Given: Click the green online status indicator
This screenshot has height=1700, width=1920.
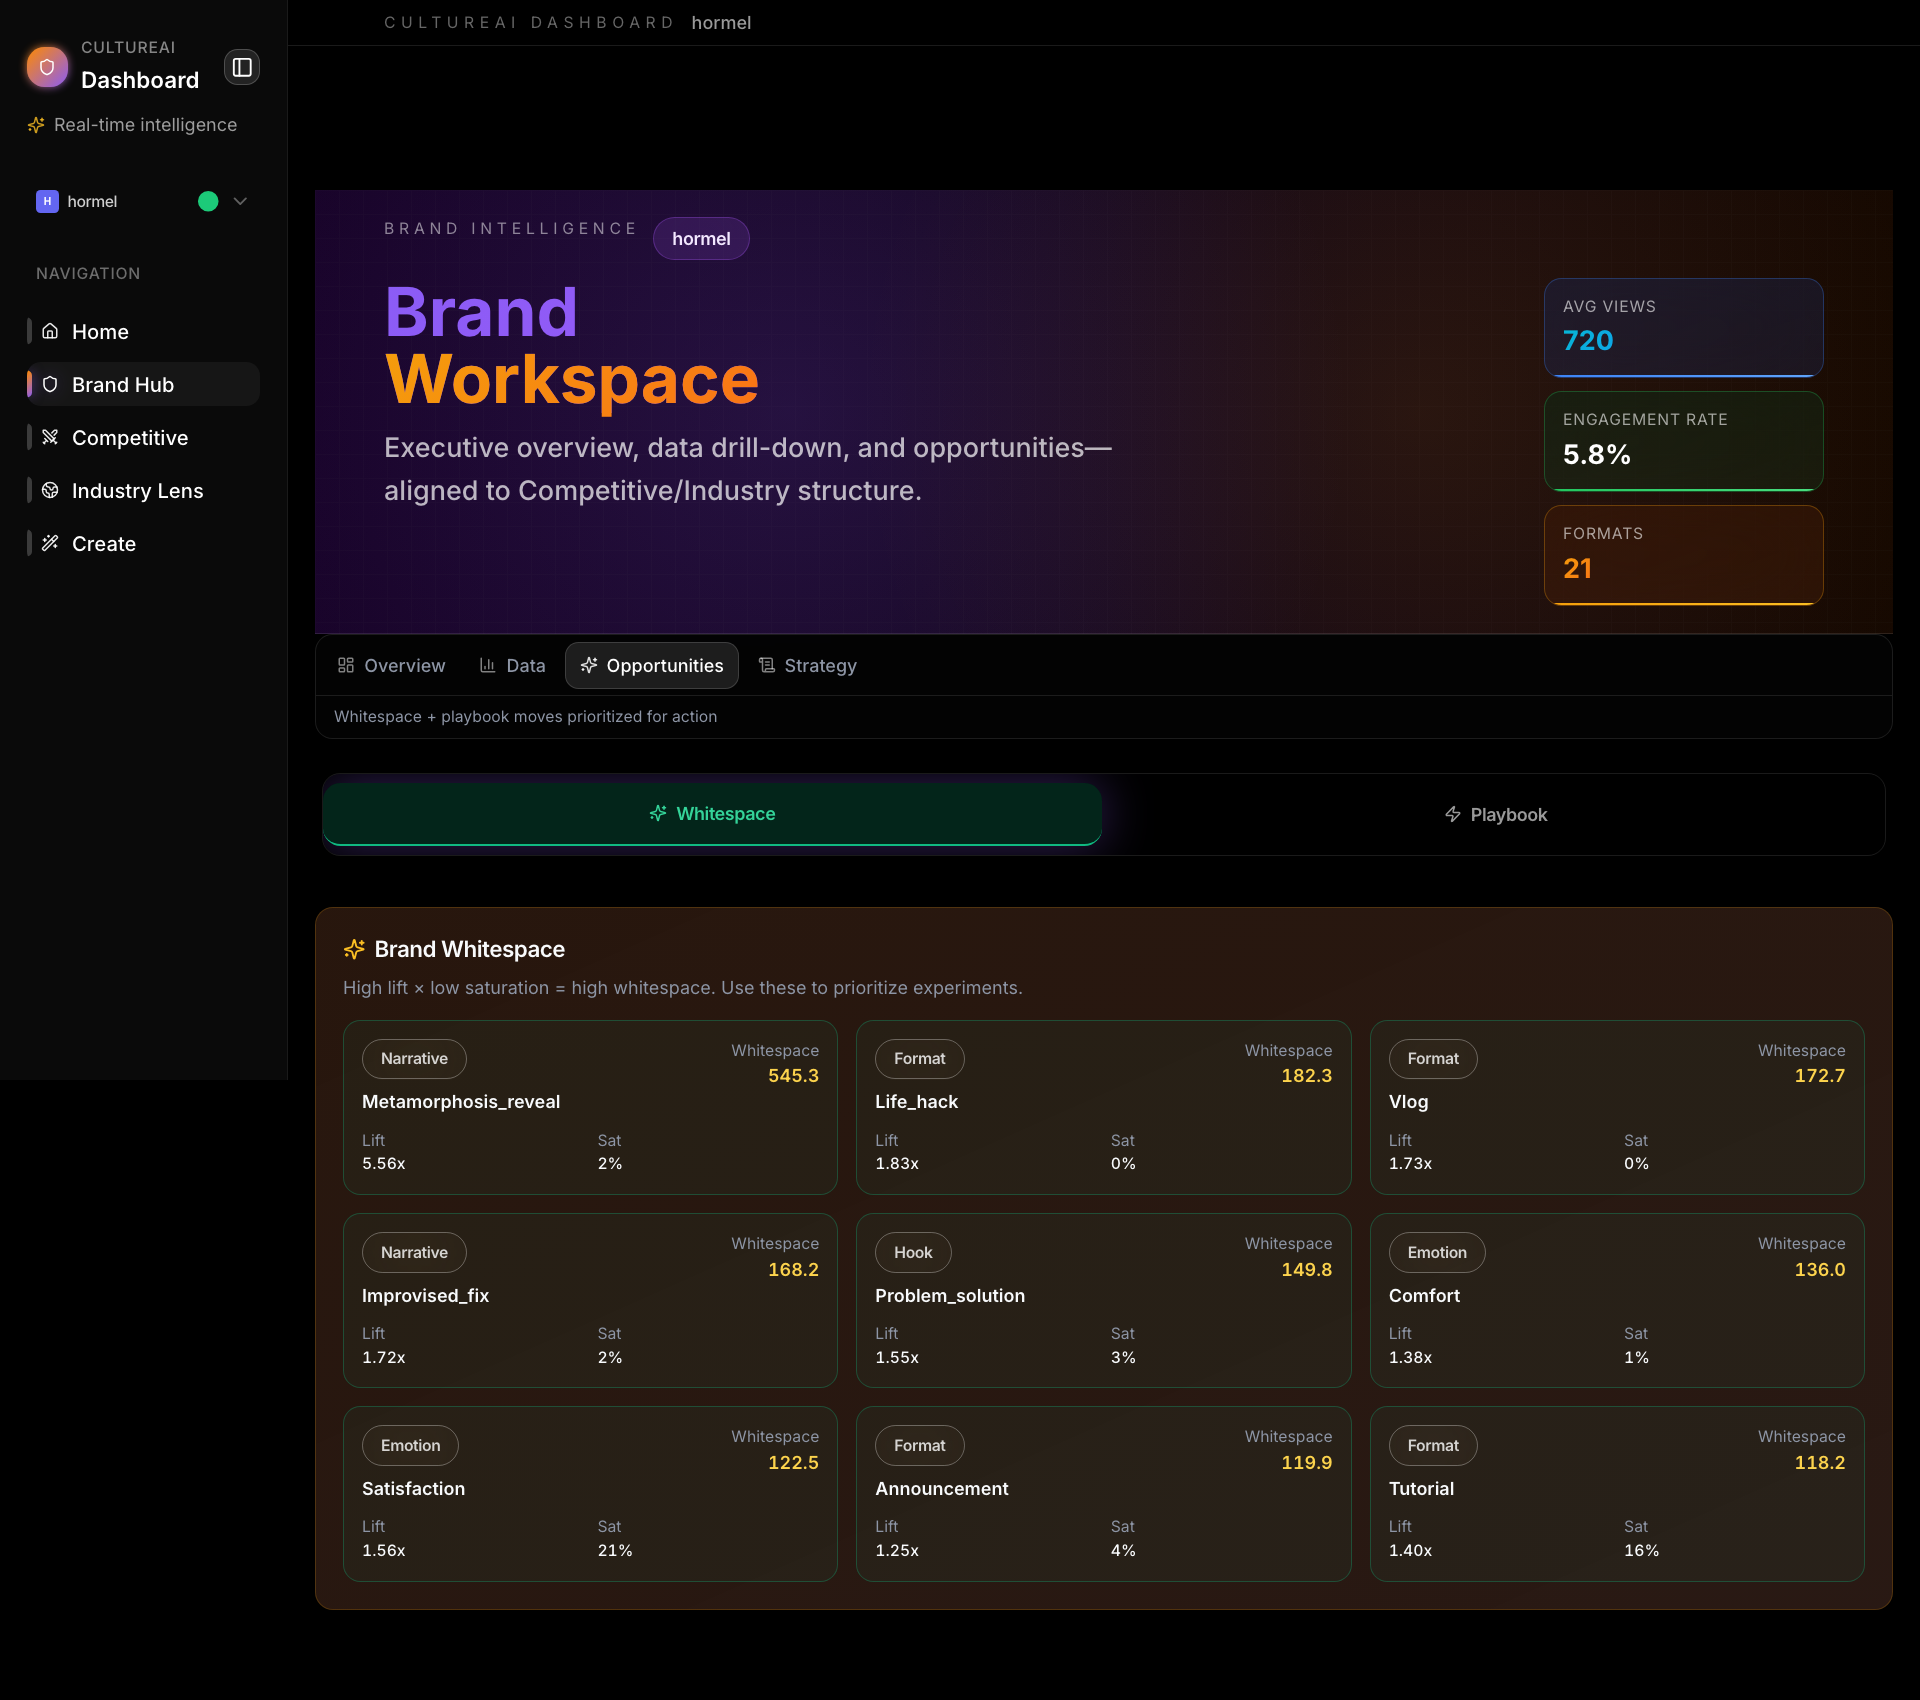Looking at the screenshot, I should 206,201.
